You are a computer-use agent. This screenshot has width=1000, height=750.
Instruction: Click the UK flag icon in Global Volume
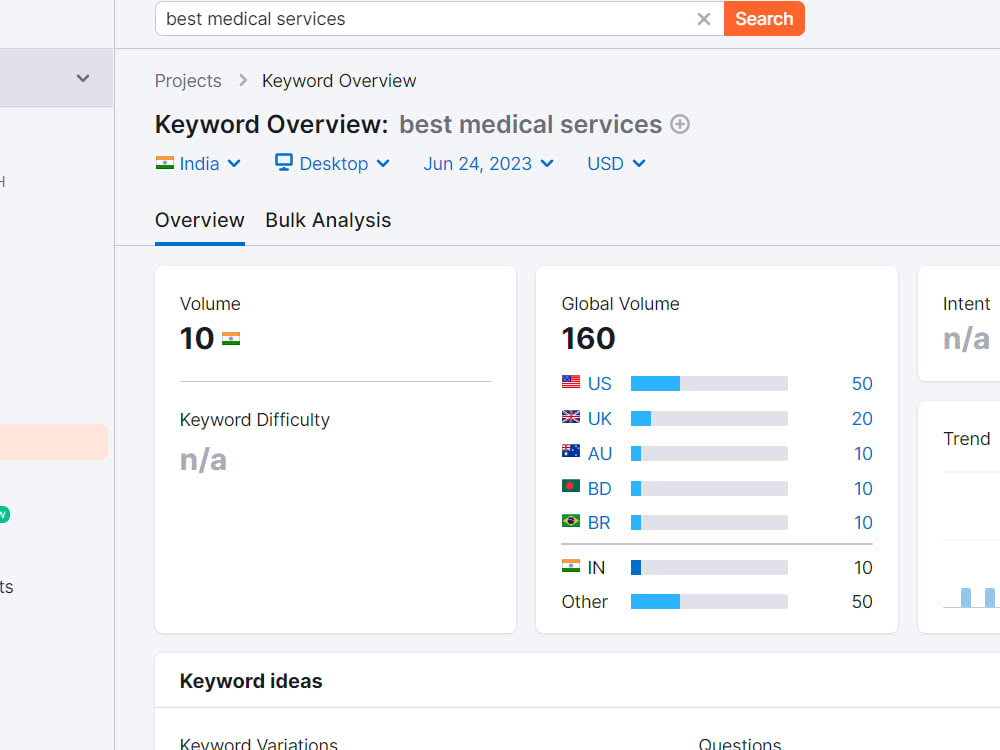tap(571, 417)
